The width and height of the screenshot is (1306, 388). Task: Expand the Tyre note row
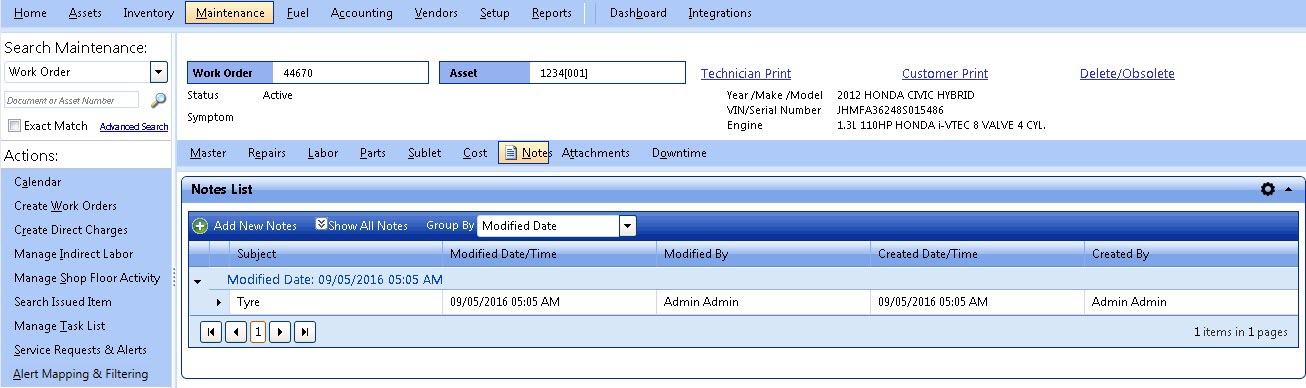point(220,302)
